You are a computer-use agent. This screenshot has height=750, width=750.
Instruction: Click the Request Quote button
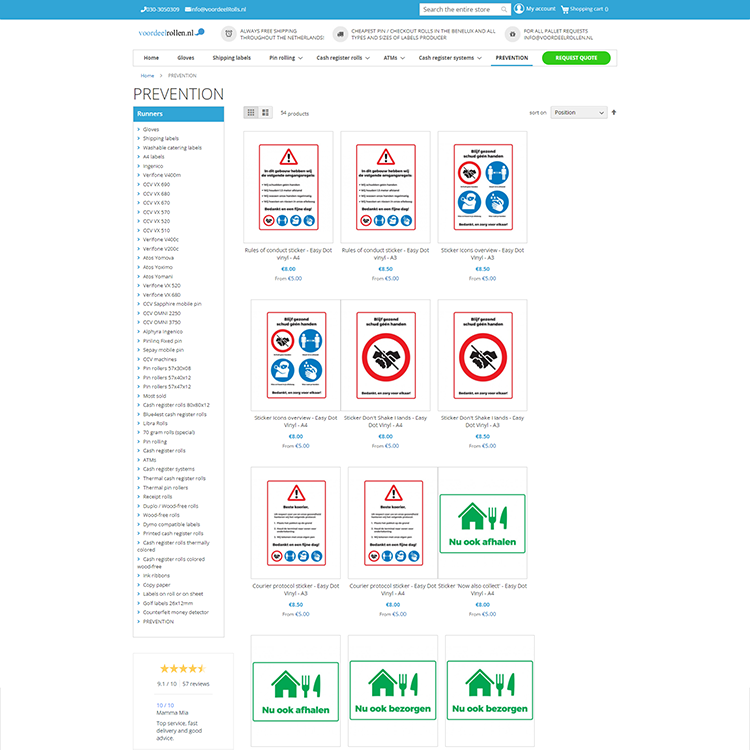pyautogui.click(x=576, y=58)
